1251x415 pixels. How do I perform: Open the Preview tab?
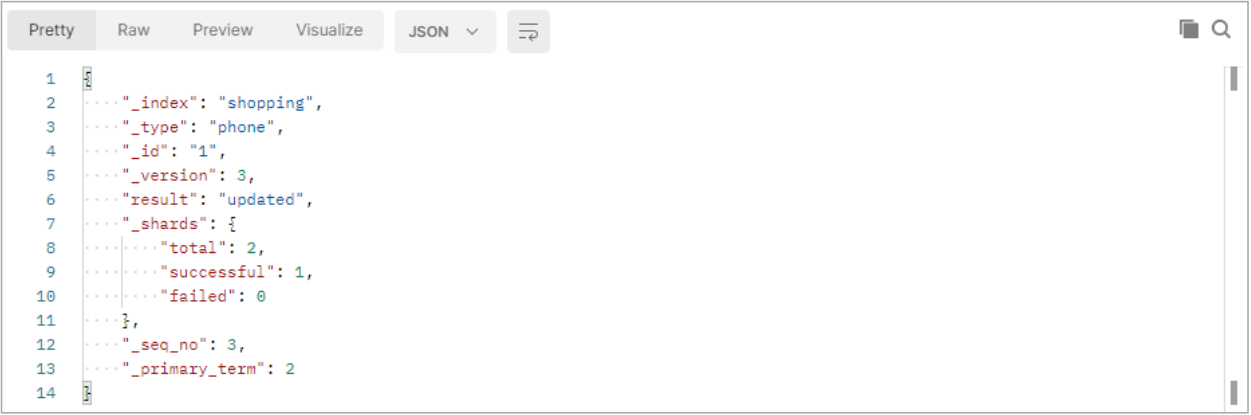tap(223, 30)
